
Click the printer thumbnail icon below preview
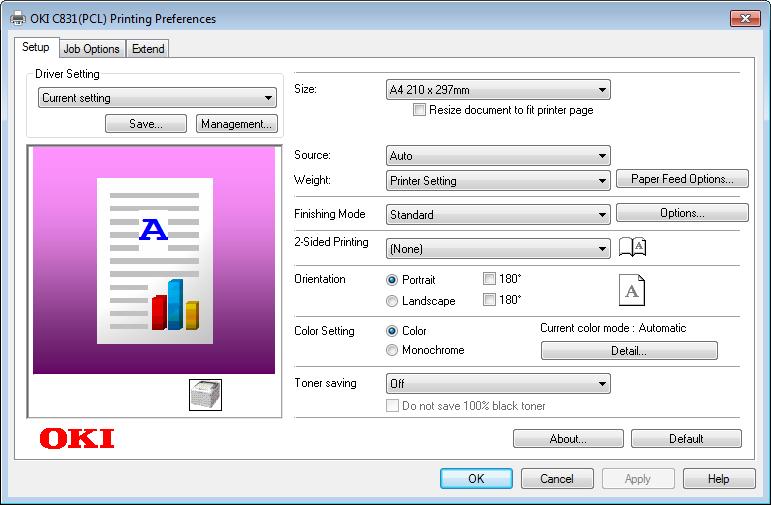pos(206,394)
